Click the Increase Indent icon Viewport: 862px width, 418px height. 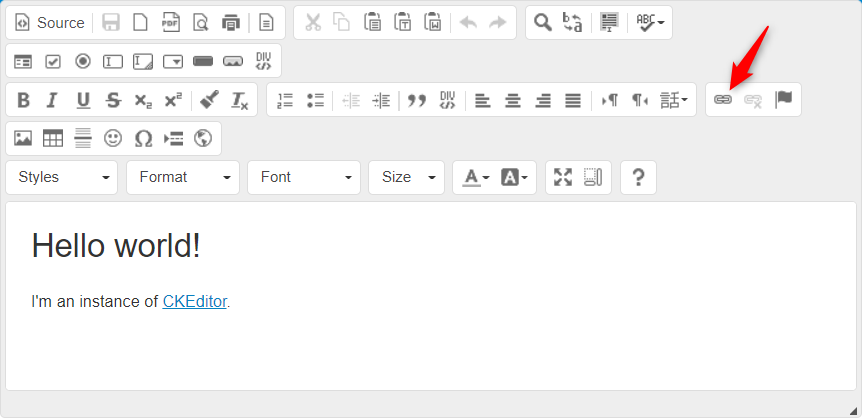pos(380,100)
